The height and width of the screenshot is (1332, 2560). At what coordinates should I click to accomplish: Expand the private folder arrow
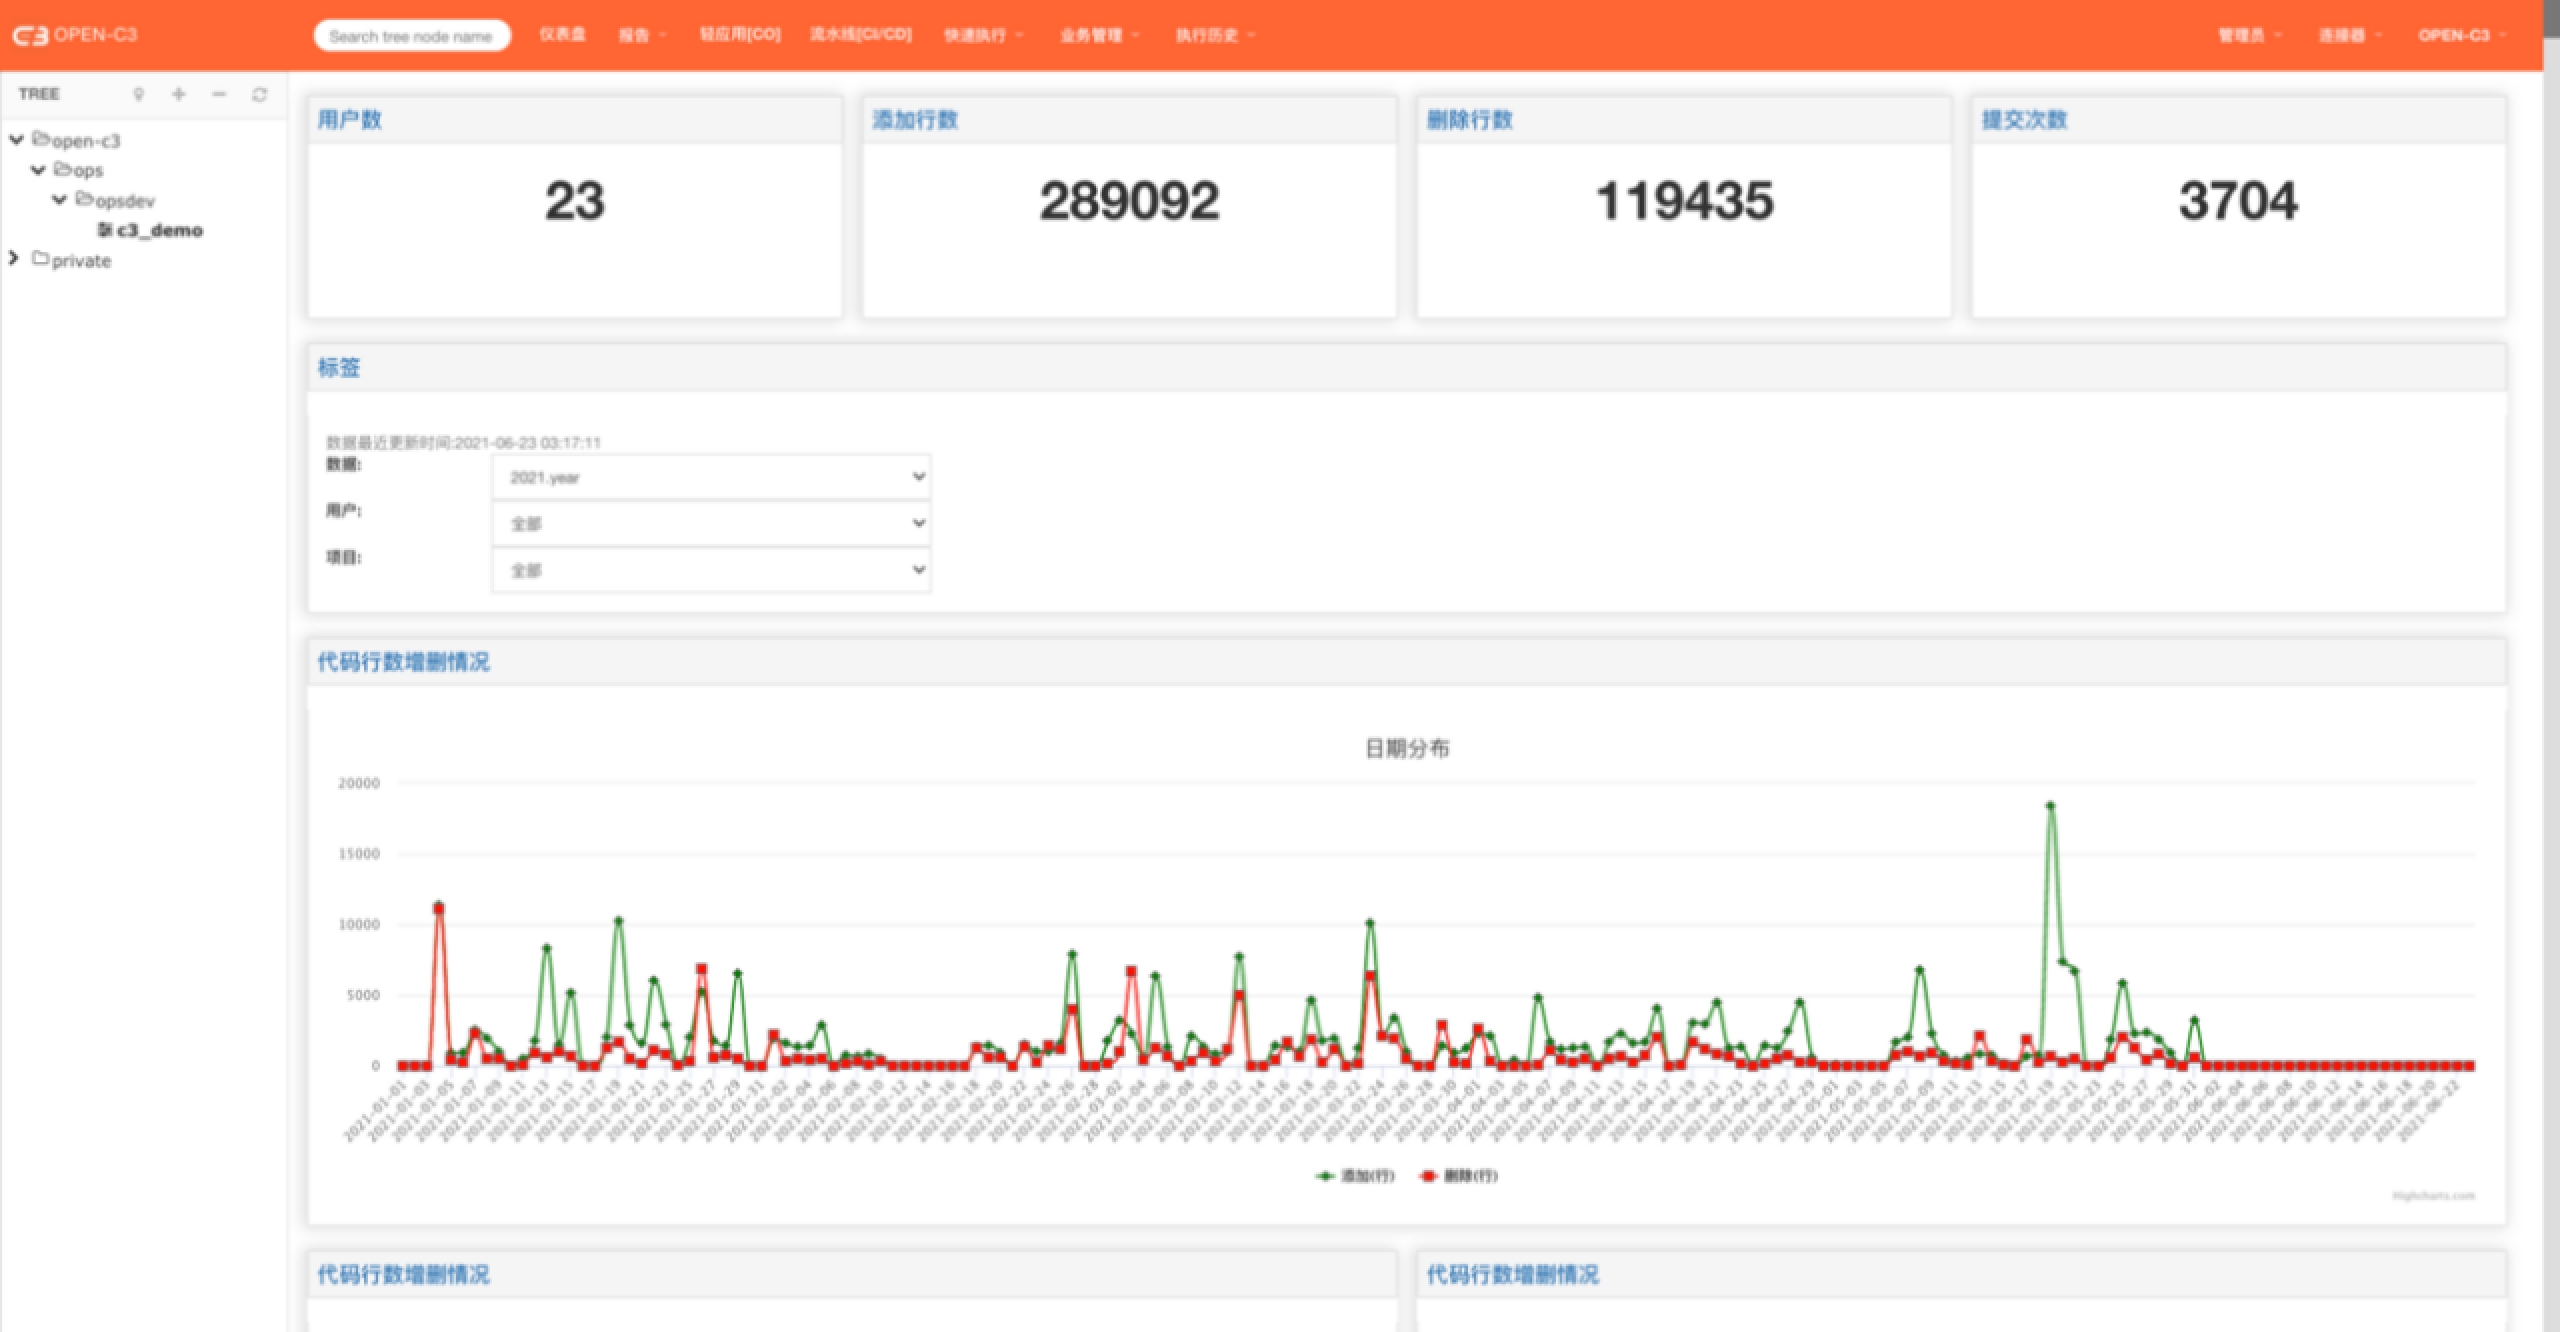(14, 259)
